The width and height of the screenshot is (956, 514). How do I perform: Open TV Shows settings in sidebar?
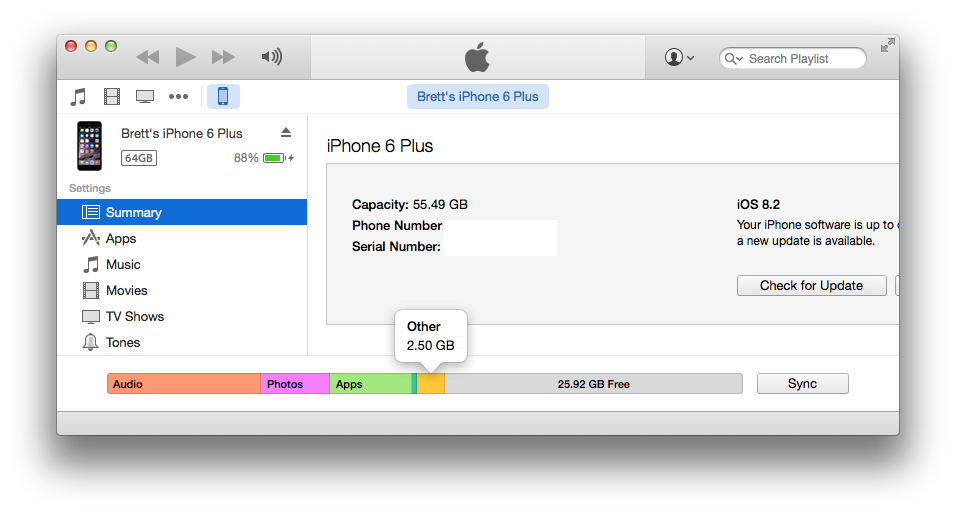(x=182, y=316)
